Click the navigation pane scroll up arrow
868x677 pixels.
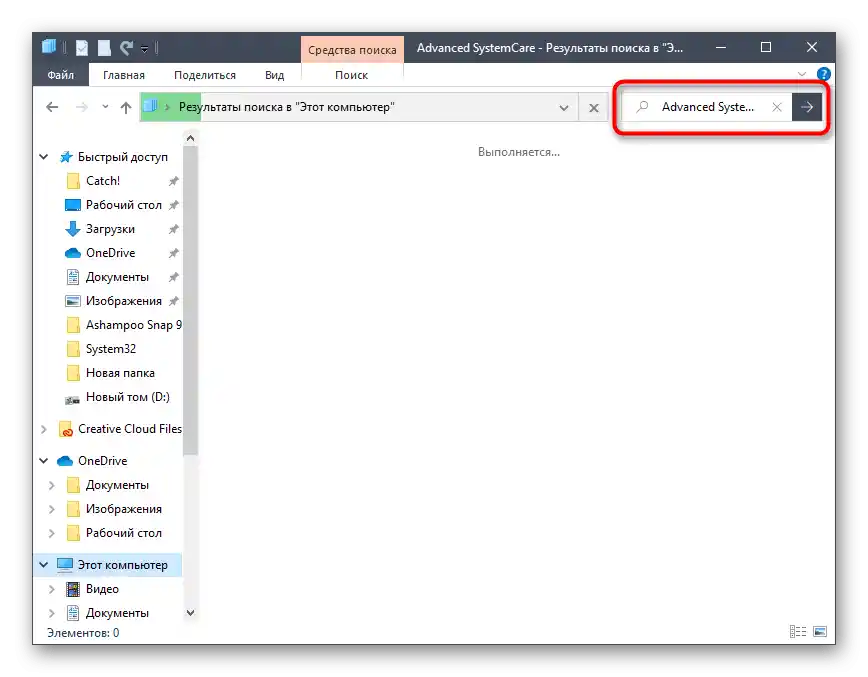(x=190, y=138)
